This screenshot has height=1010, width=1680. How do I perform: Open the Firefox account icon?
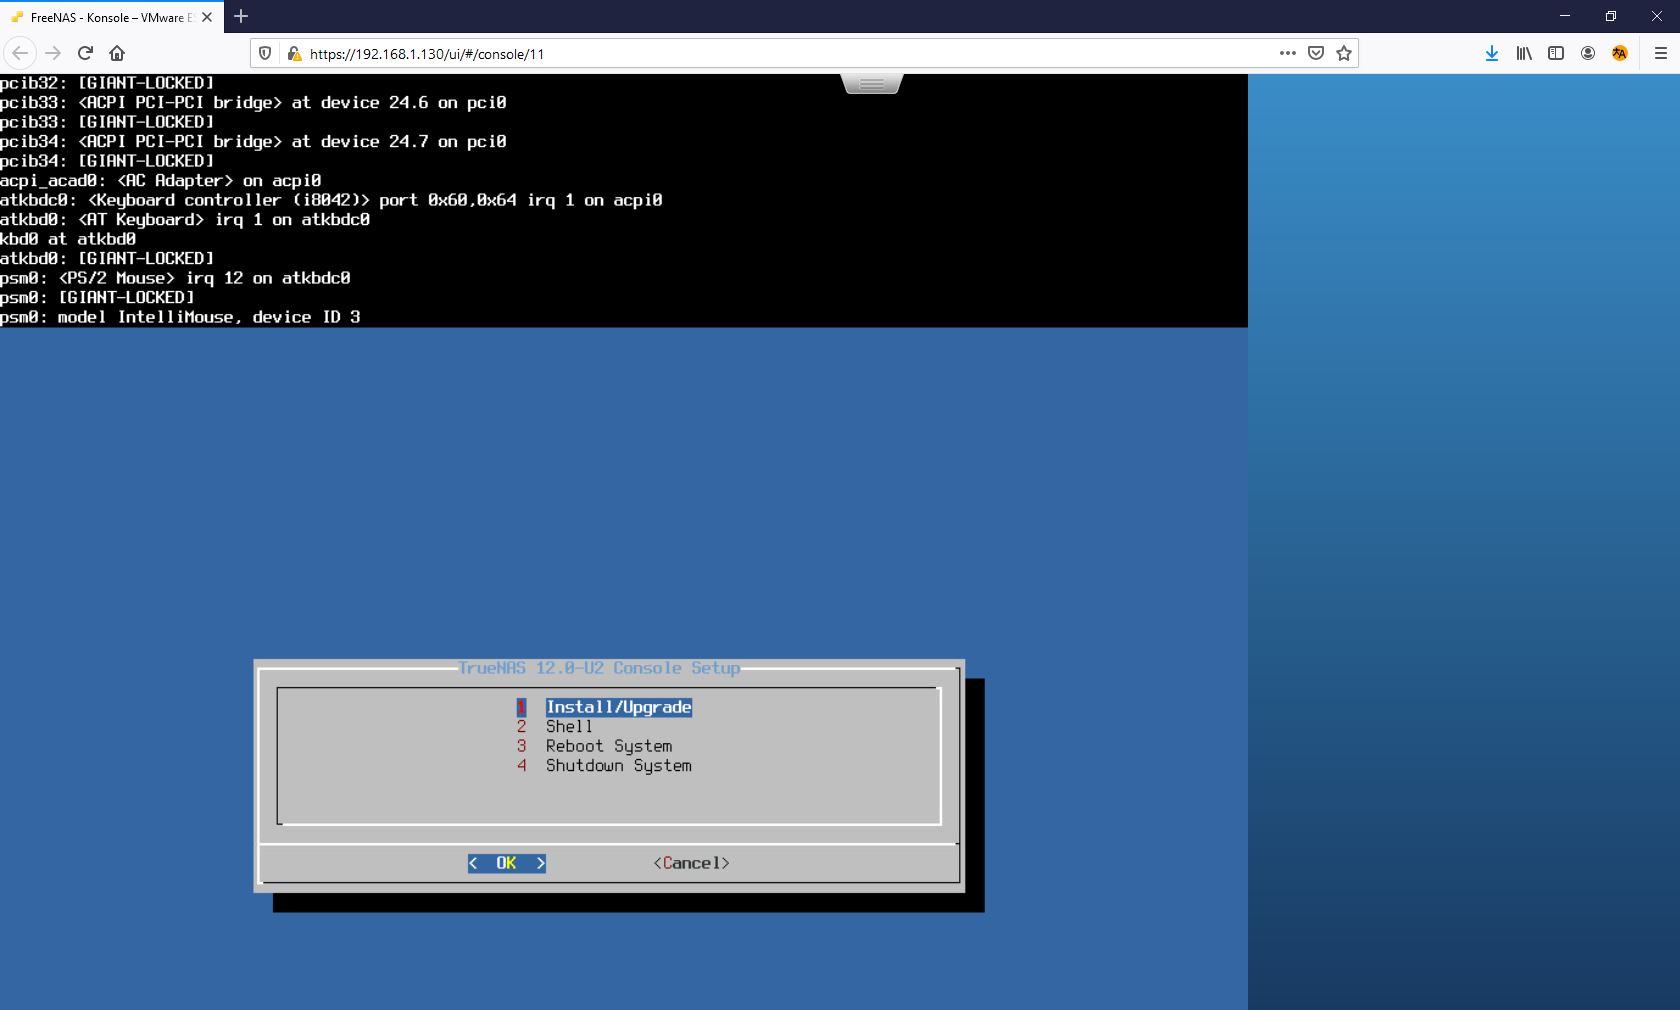pos(1588,53)
